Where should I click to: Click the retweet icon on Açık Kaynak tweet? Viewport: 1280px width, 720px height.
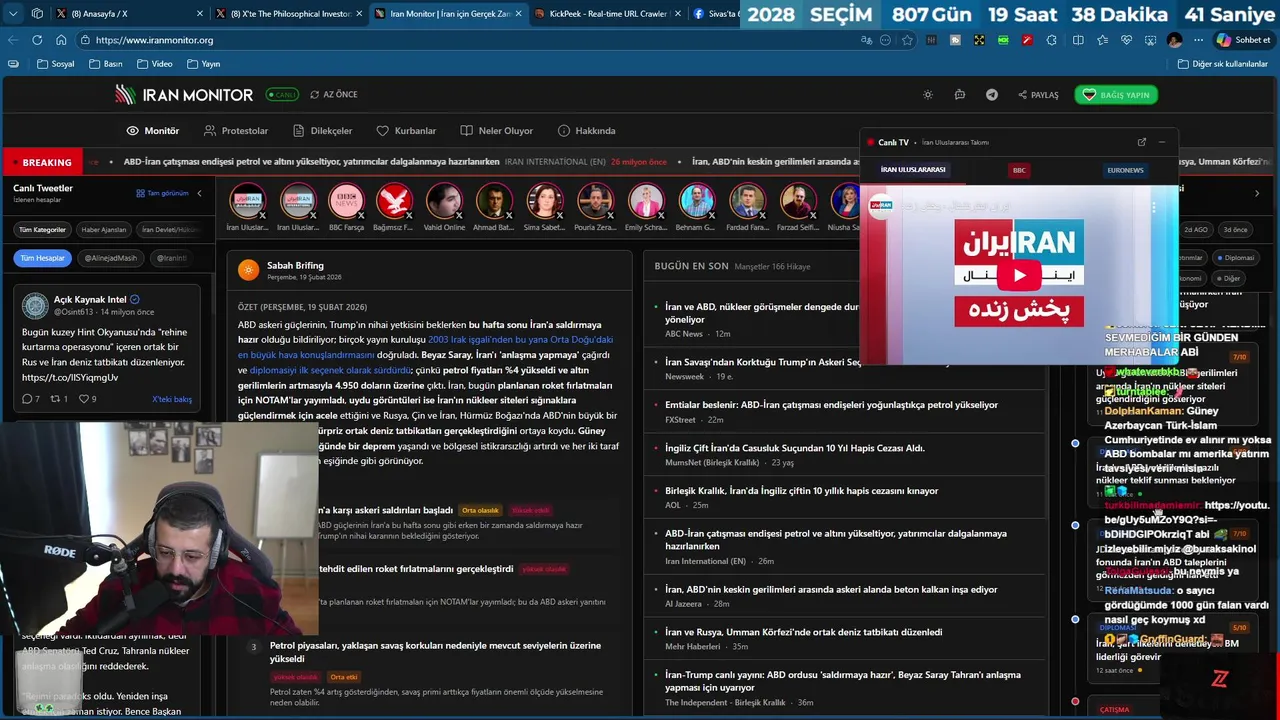55,399
